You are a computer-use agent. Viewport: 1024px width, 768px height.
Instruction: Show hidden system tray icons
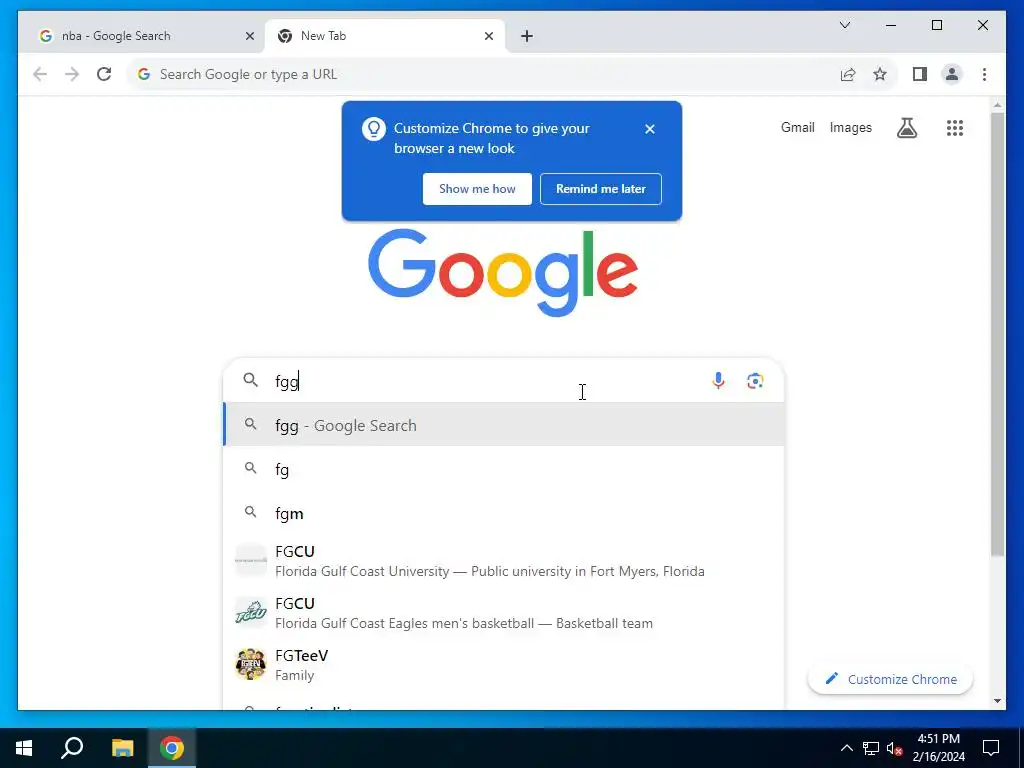pos(846,748)
